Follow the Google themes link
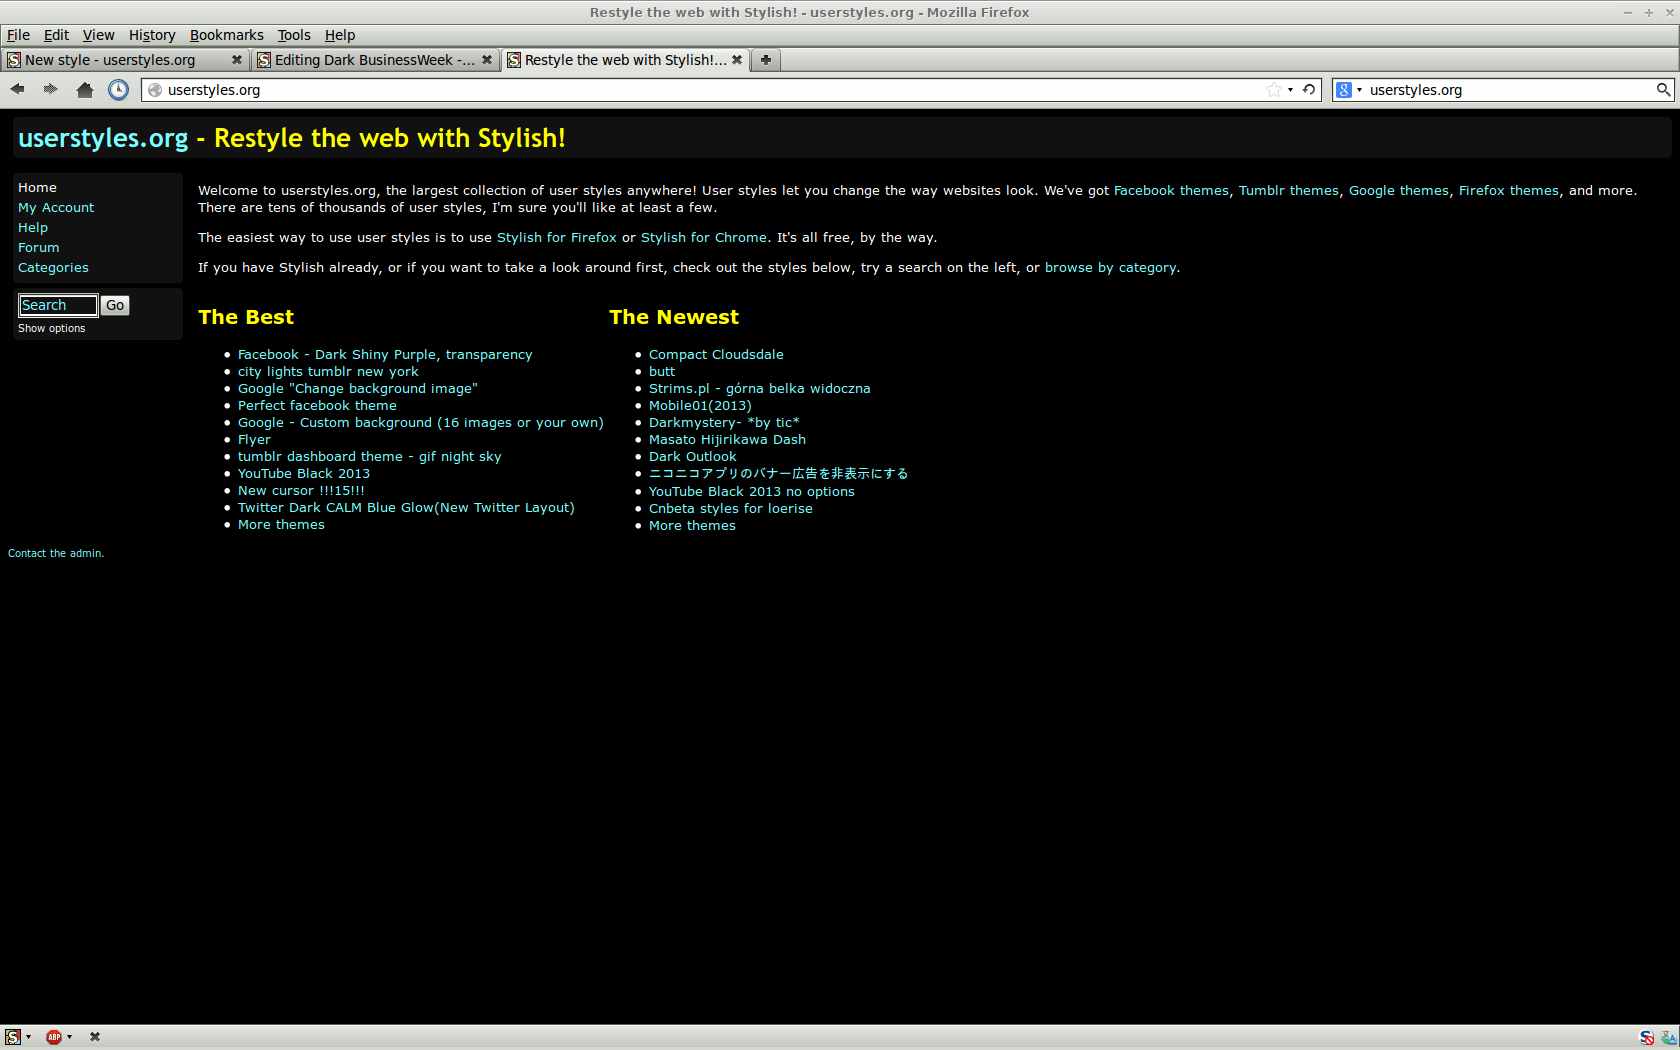 tap(1399, 191)
